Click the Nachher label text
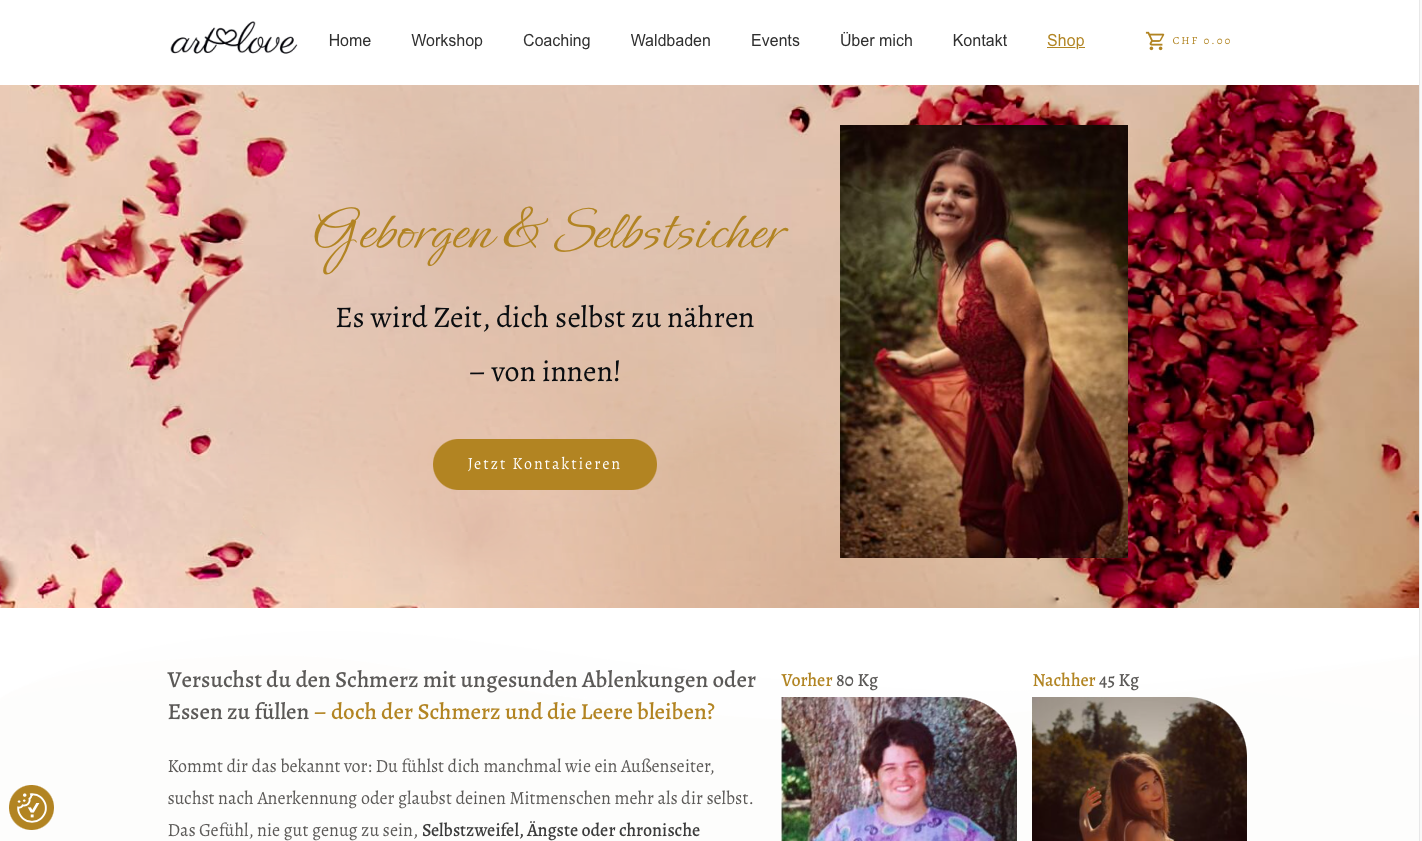 [x=1064, y=680]
